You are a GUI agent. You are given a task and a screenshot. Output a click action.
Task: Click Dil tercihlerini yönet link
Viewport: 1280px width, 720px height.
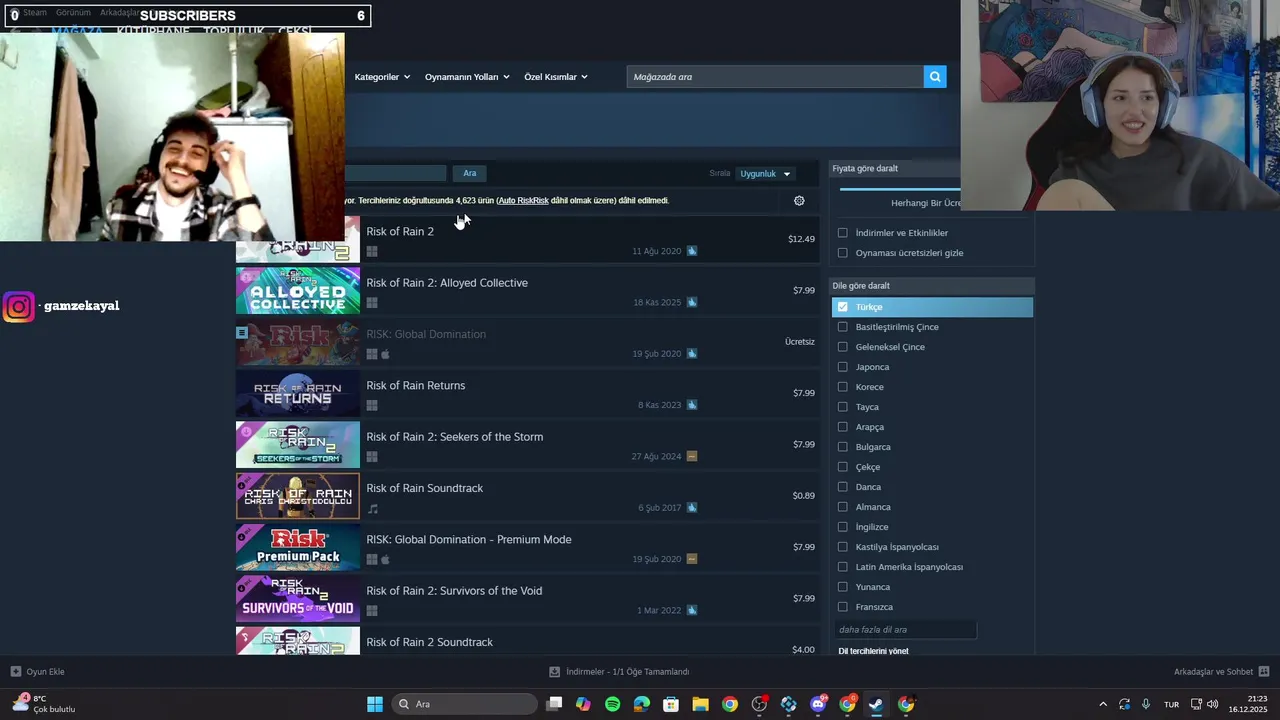(873, 651)
